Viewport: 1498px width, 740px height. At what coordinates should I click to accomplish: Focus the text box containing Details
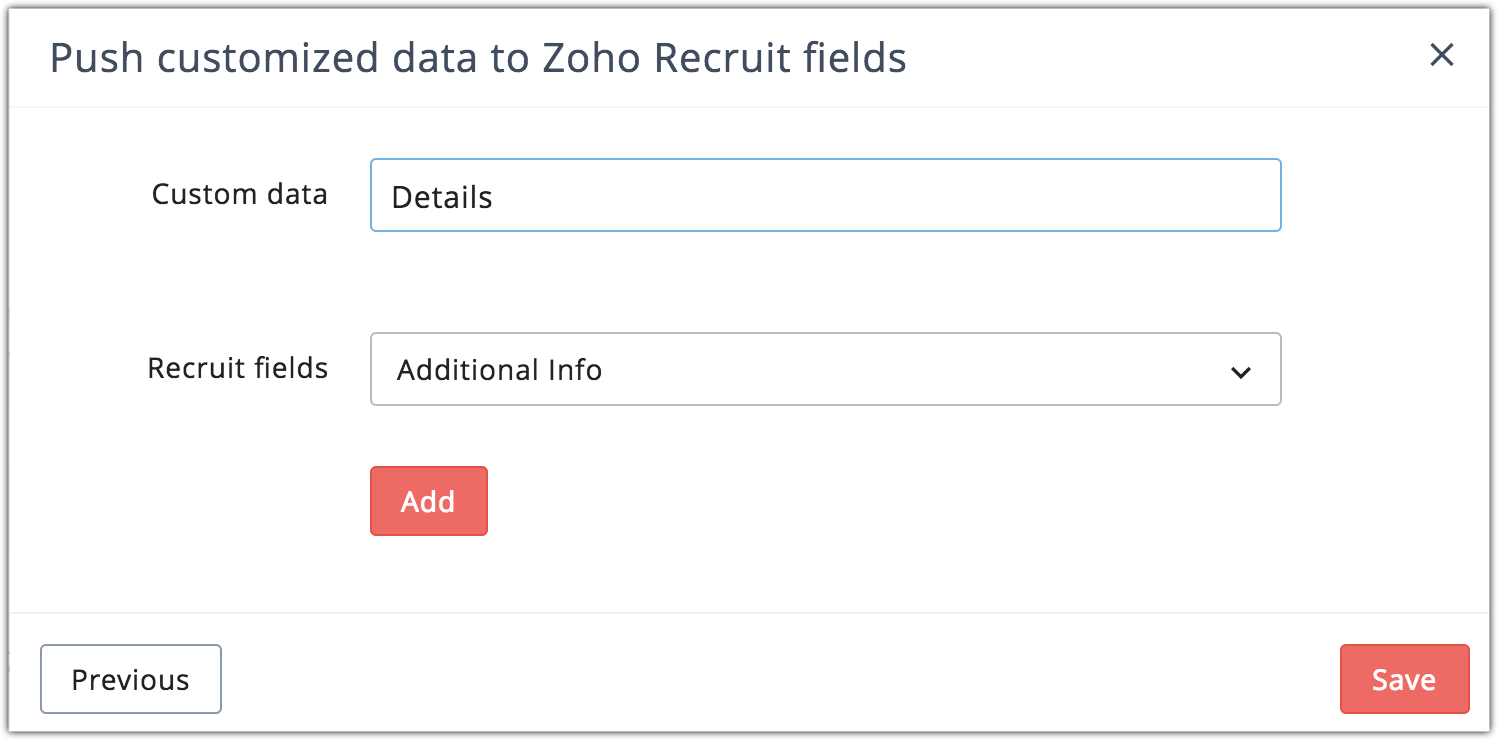coord(825,196)
